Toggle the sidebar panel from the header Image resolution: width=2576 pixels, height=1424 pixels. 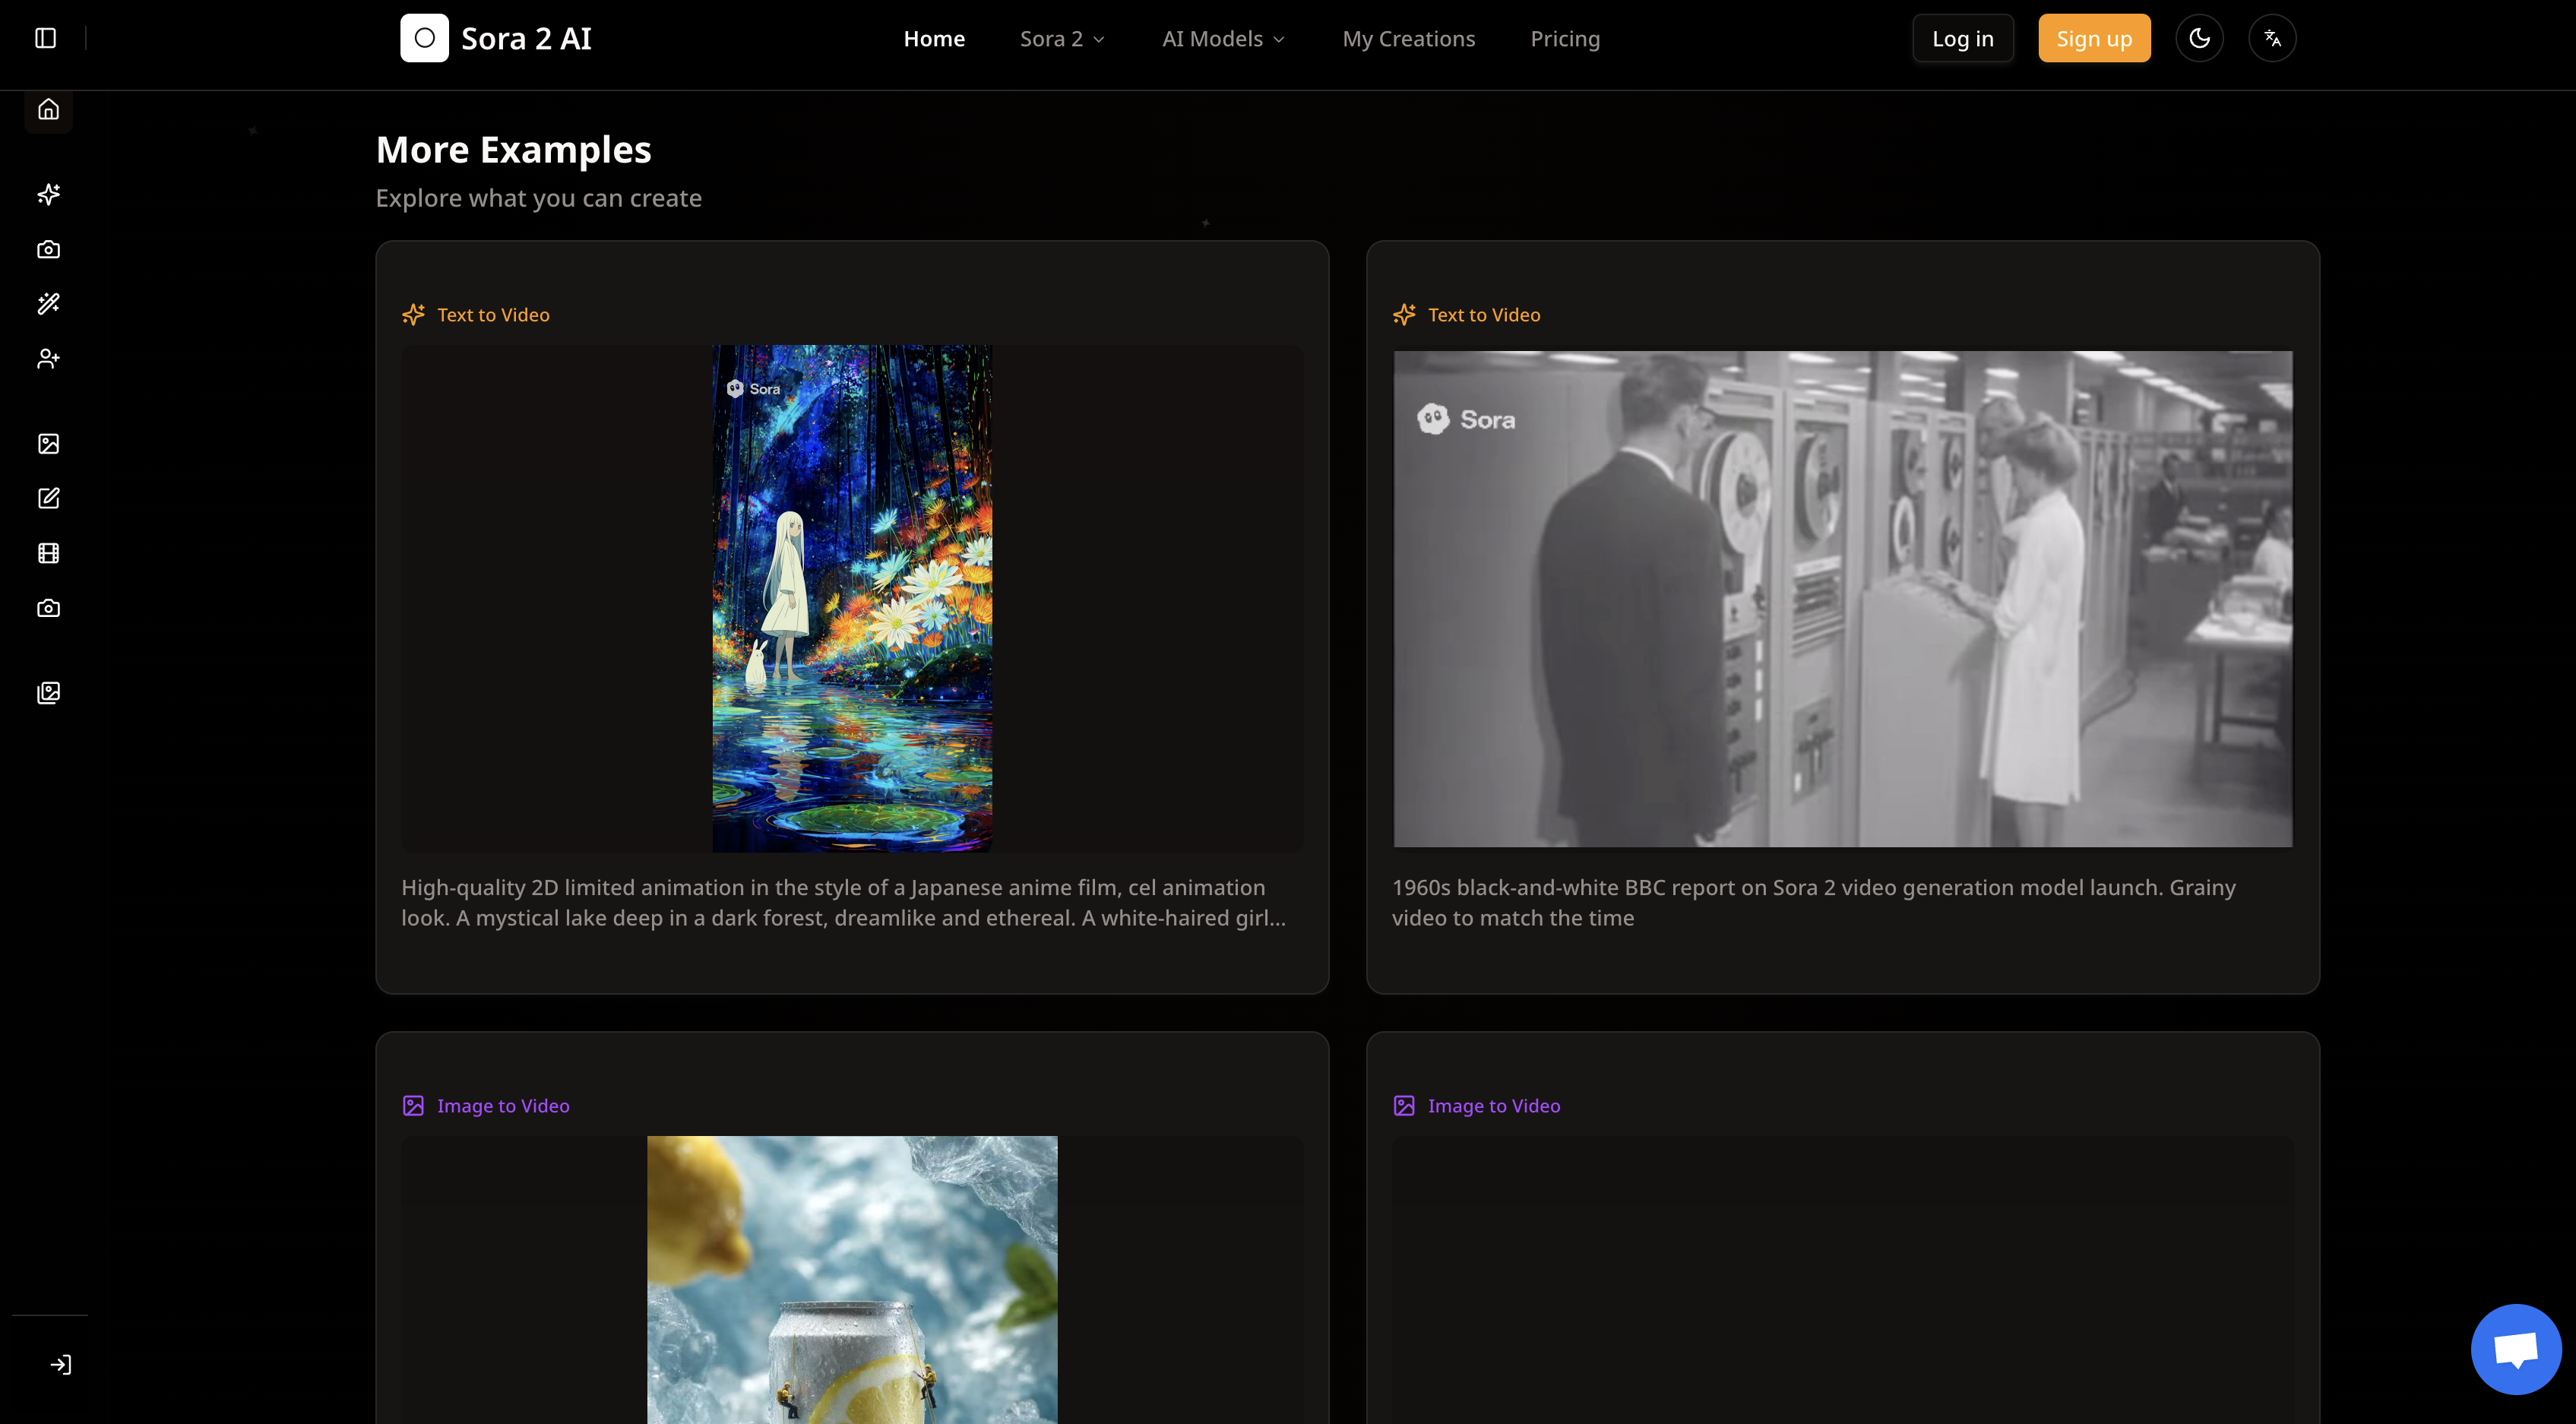click(45, 38)
